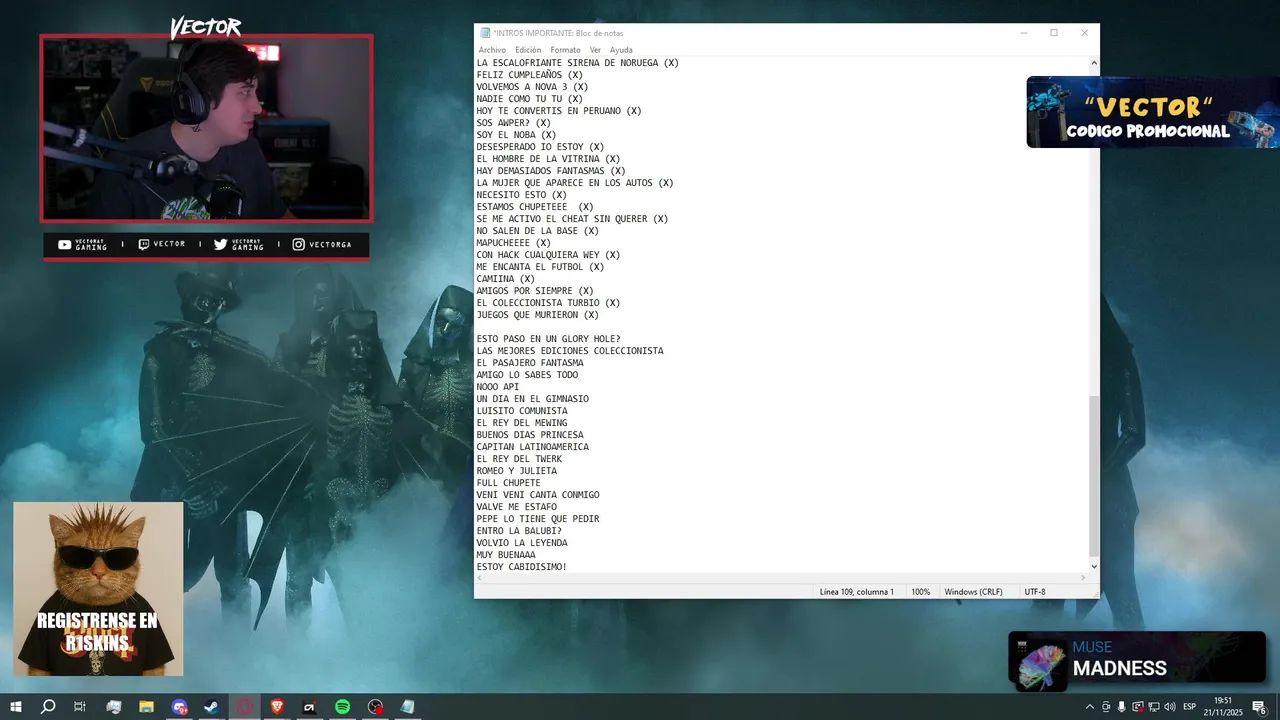Click the line 'VALVE ME ESTAFO'
The image size is (1280, 720).
517,507
